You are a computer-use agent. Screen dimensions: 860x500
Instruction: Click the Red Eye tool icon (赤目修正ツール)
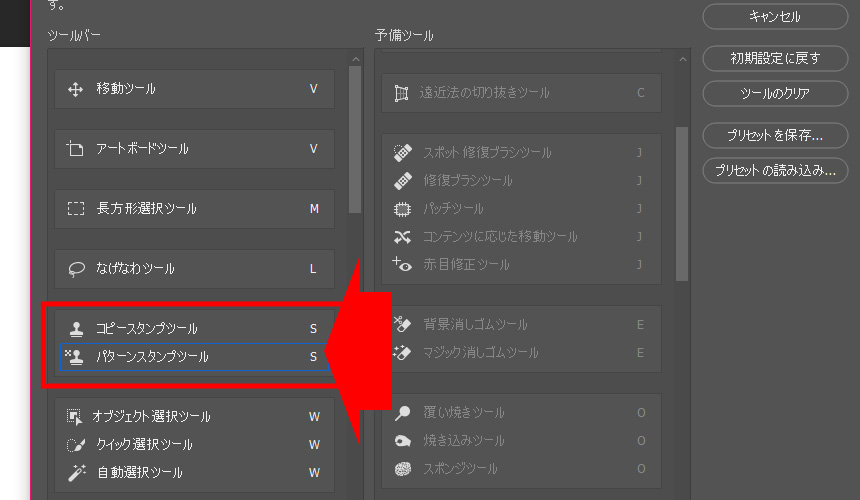tap(402, 265)
